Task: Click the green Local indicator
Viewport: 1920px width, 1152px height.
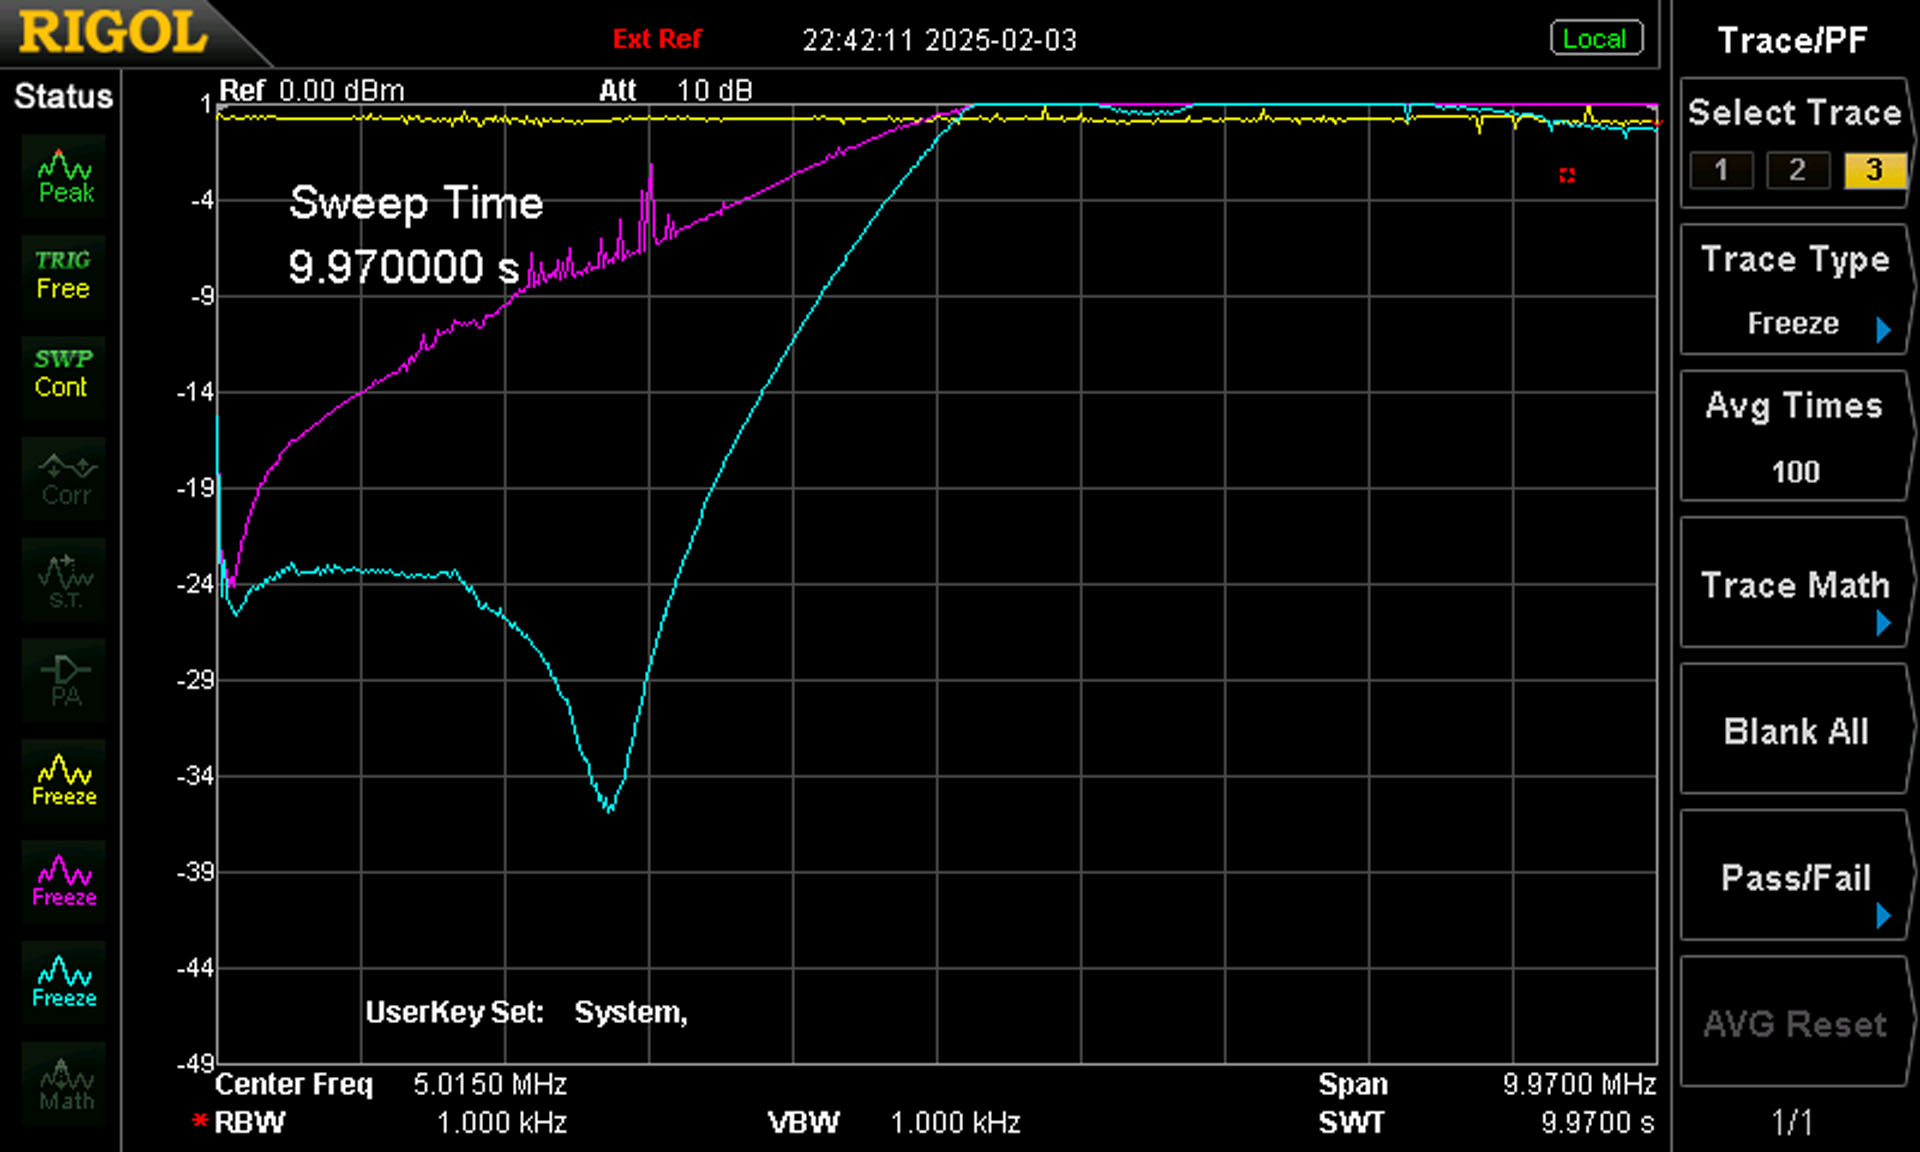Action: click(1596, 39)
